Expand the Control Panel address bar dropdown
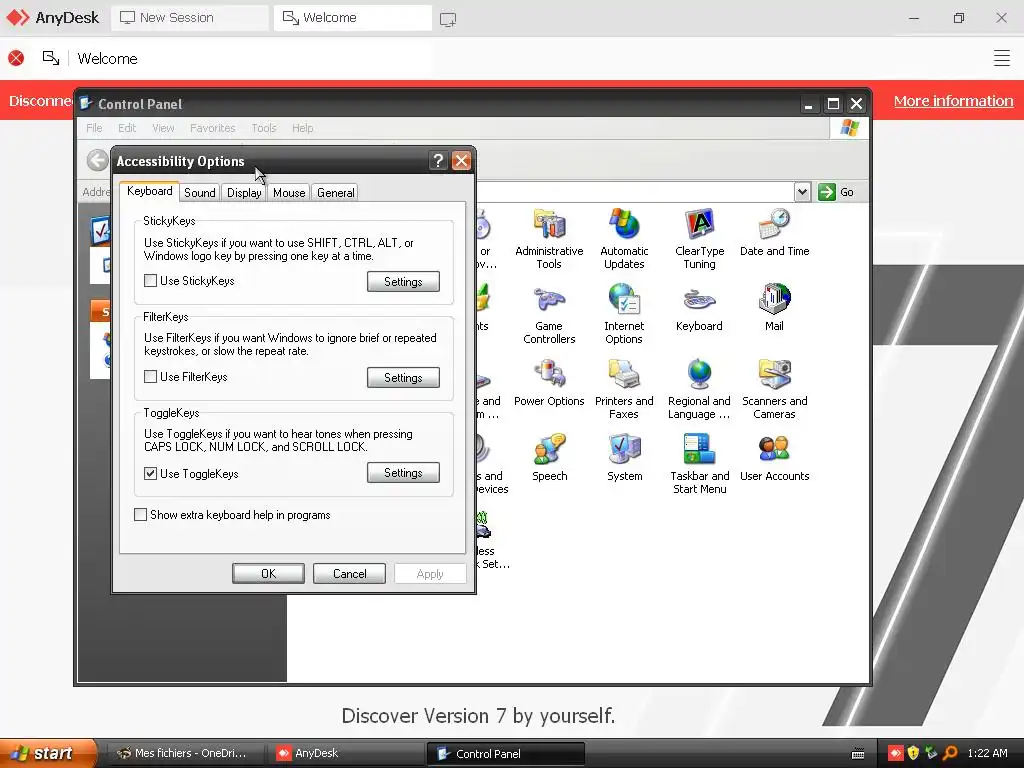This screenshot has width=1024, height=768. (803, 192)
